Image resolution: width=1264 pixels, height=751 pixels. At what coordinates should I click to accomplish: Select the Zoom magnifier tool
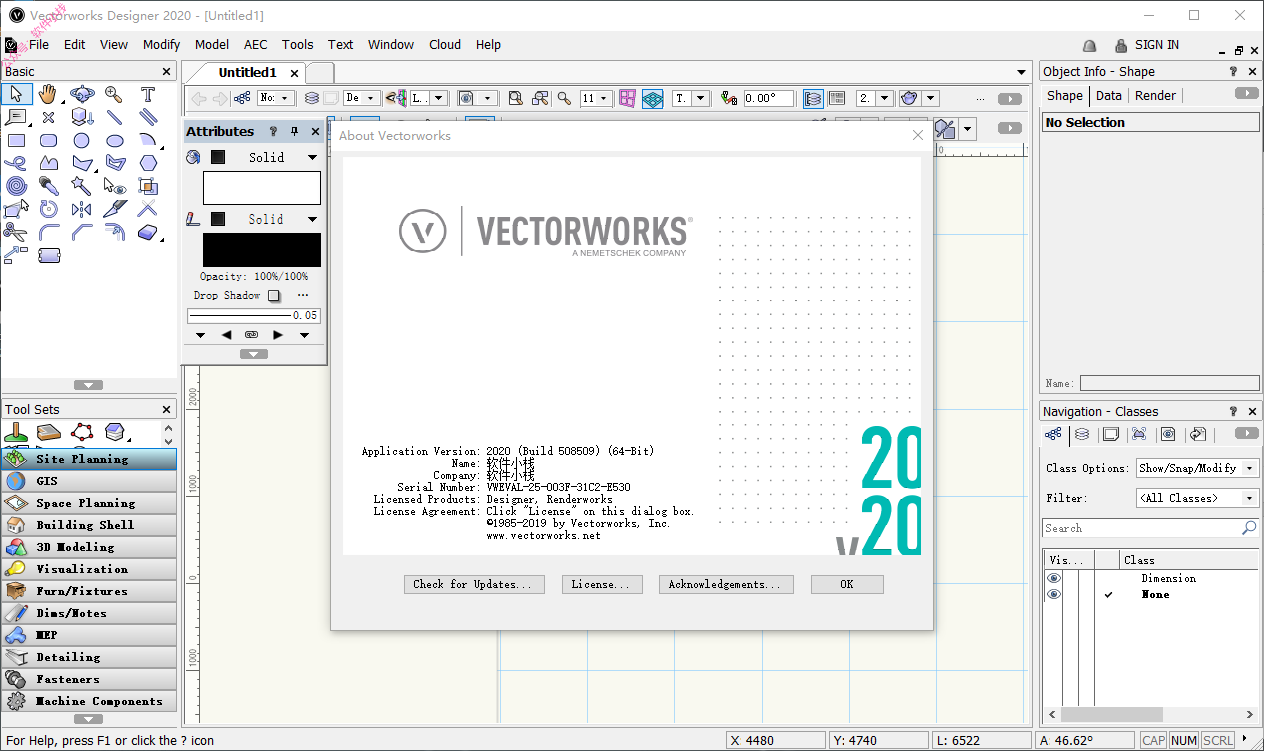point(114,95)
